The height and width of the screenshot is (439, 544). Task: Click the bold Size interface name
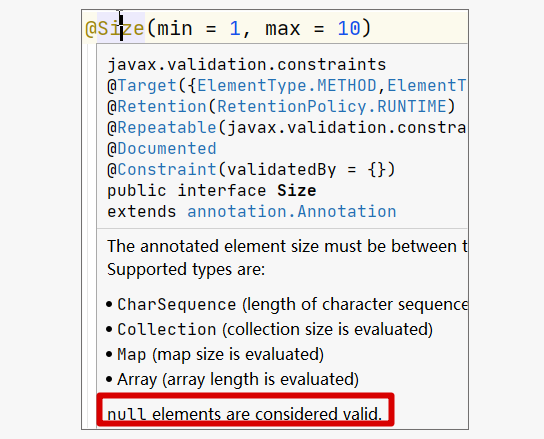tap(297, 191)
